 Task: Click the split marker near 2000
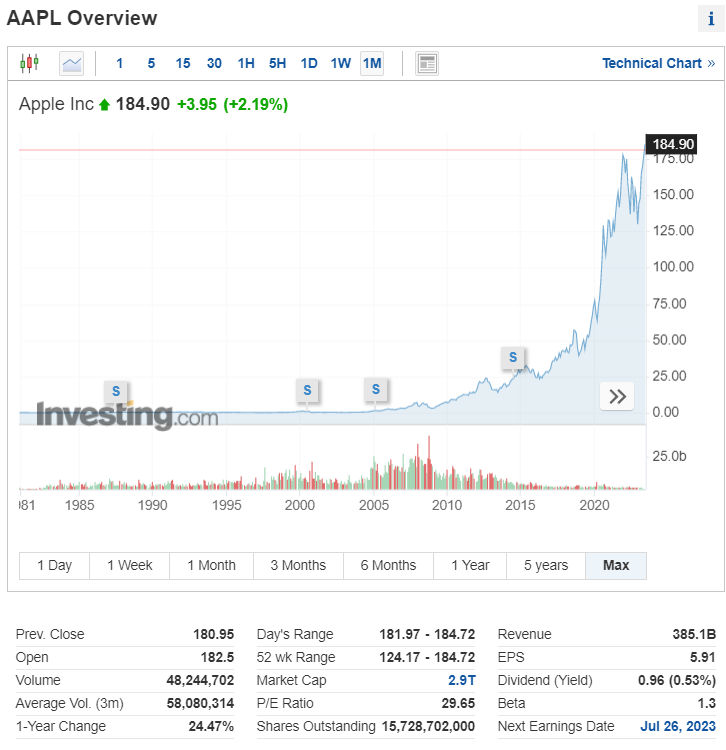(307, 389)
